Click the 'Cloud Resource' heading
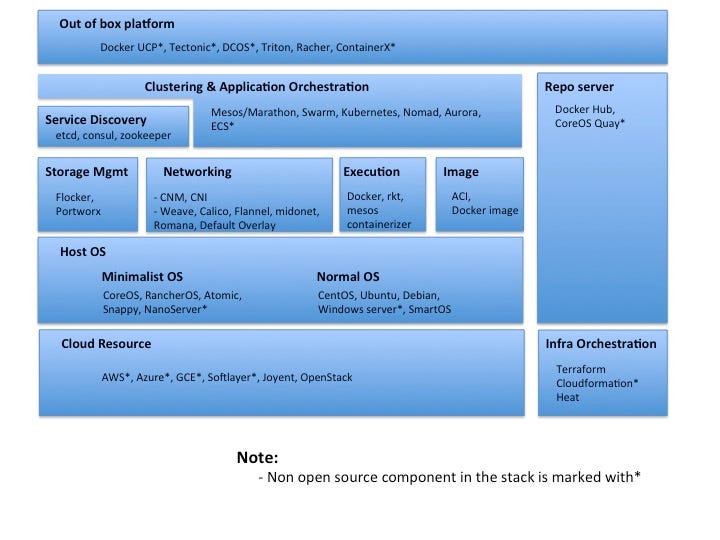This screenshot has height=540, width=720. click(x=106, y=344)
